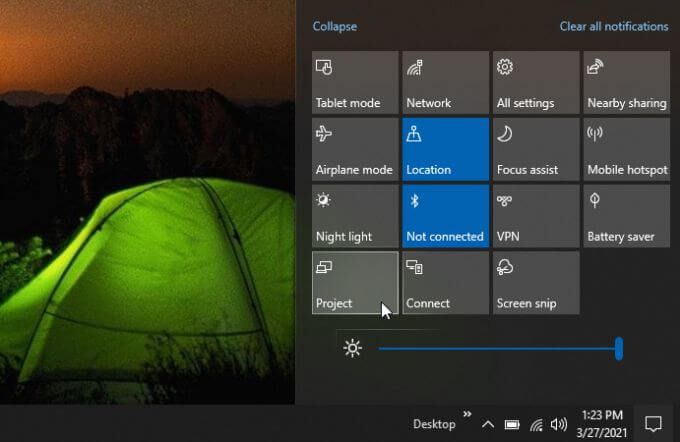Enable Tablet mode
The image size is (680, 442).
coord(355,83)
